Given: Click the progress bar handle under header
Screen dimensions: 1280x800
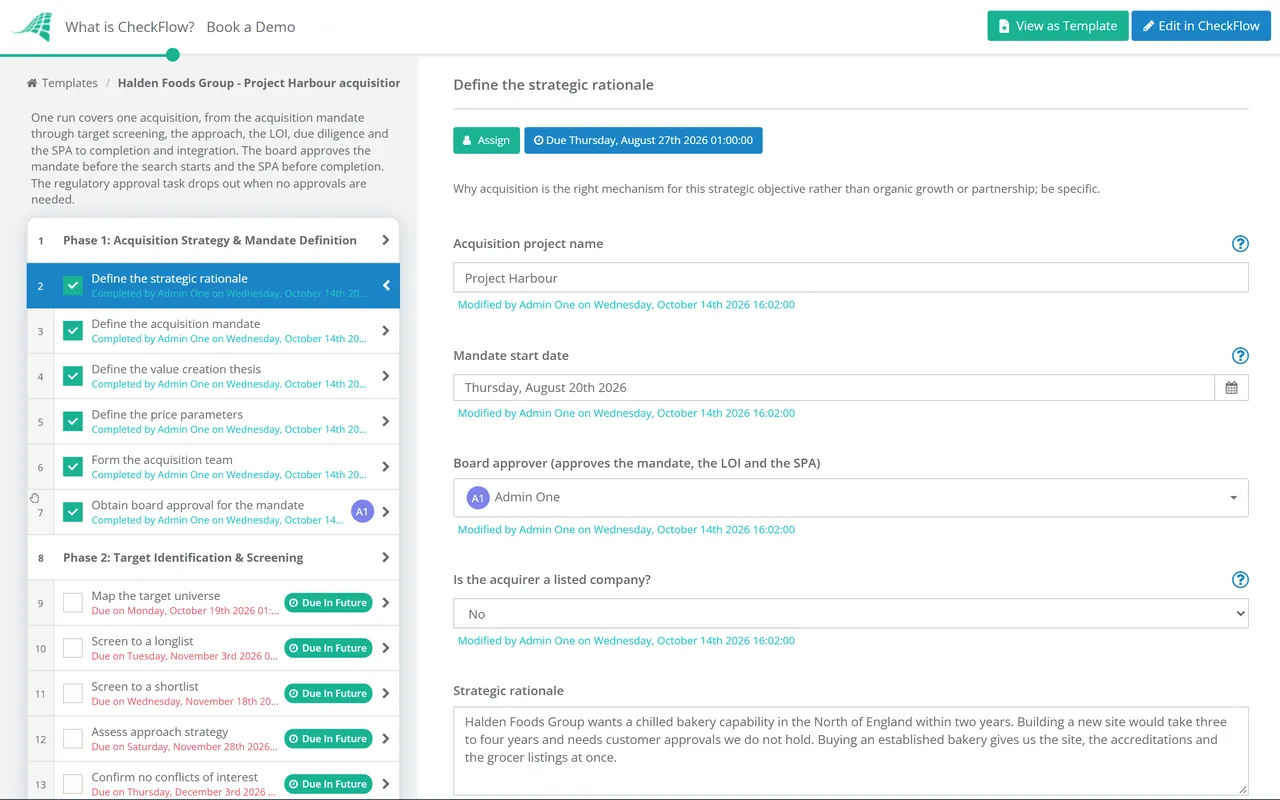Looking at the screenshot, I should click(173, 55).
